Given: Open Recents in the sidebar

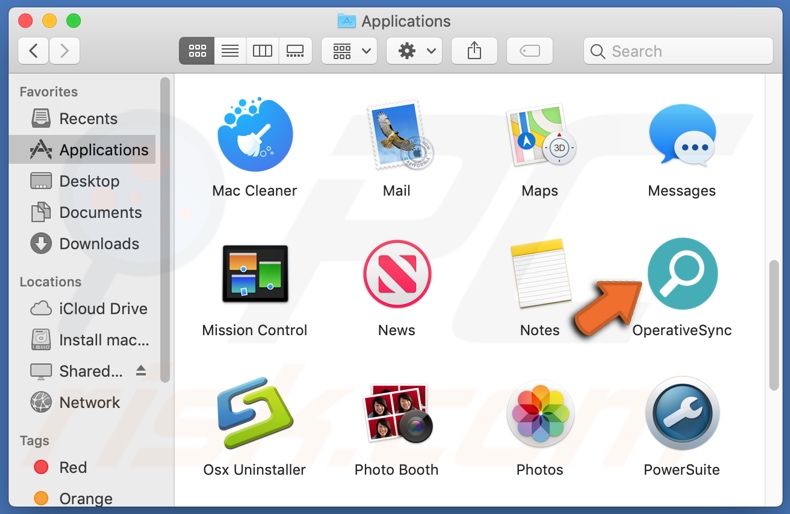Looking at the screenshot, I should [82, 118].
